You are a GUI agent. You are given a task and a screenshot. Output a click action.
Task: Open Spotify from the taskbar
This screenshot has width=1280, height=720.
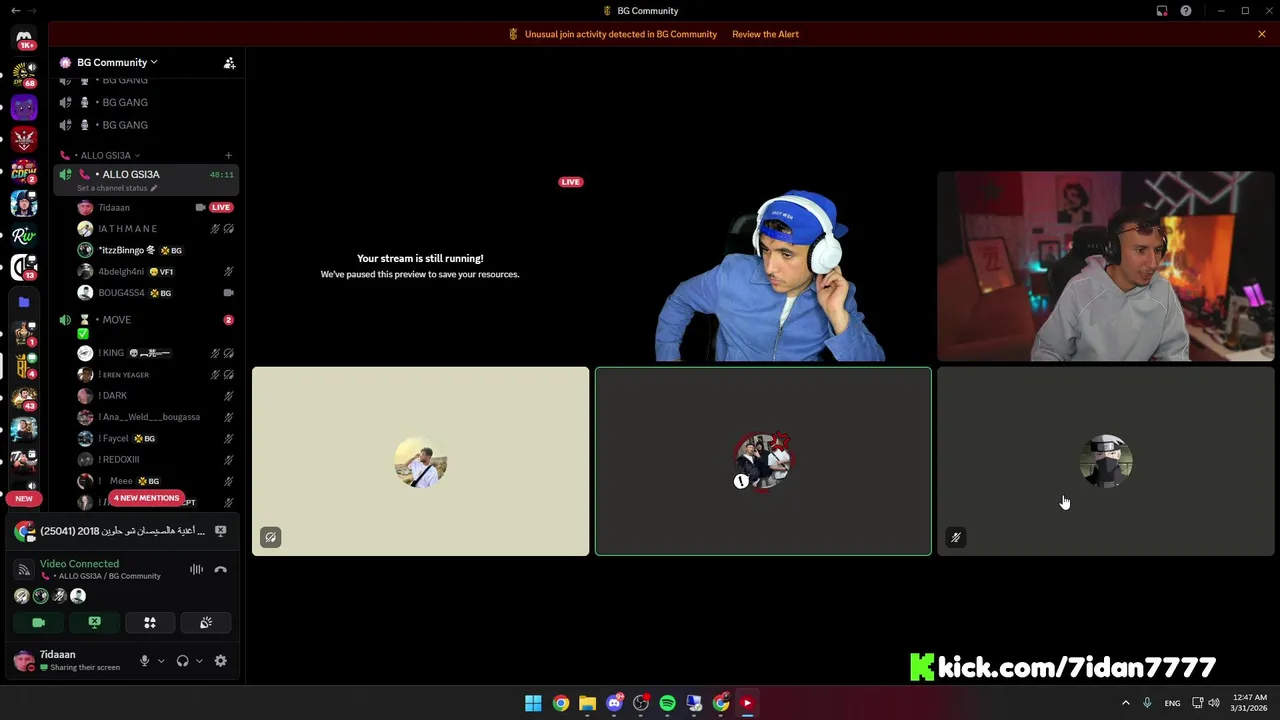[x=667, y=703]
